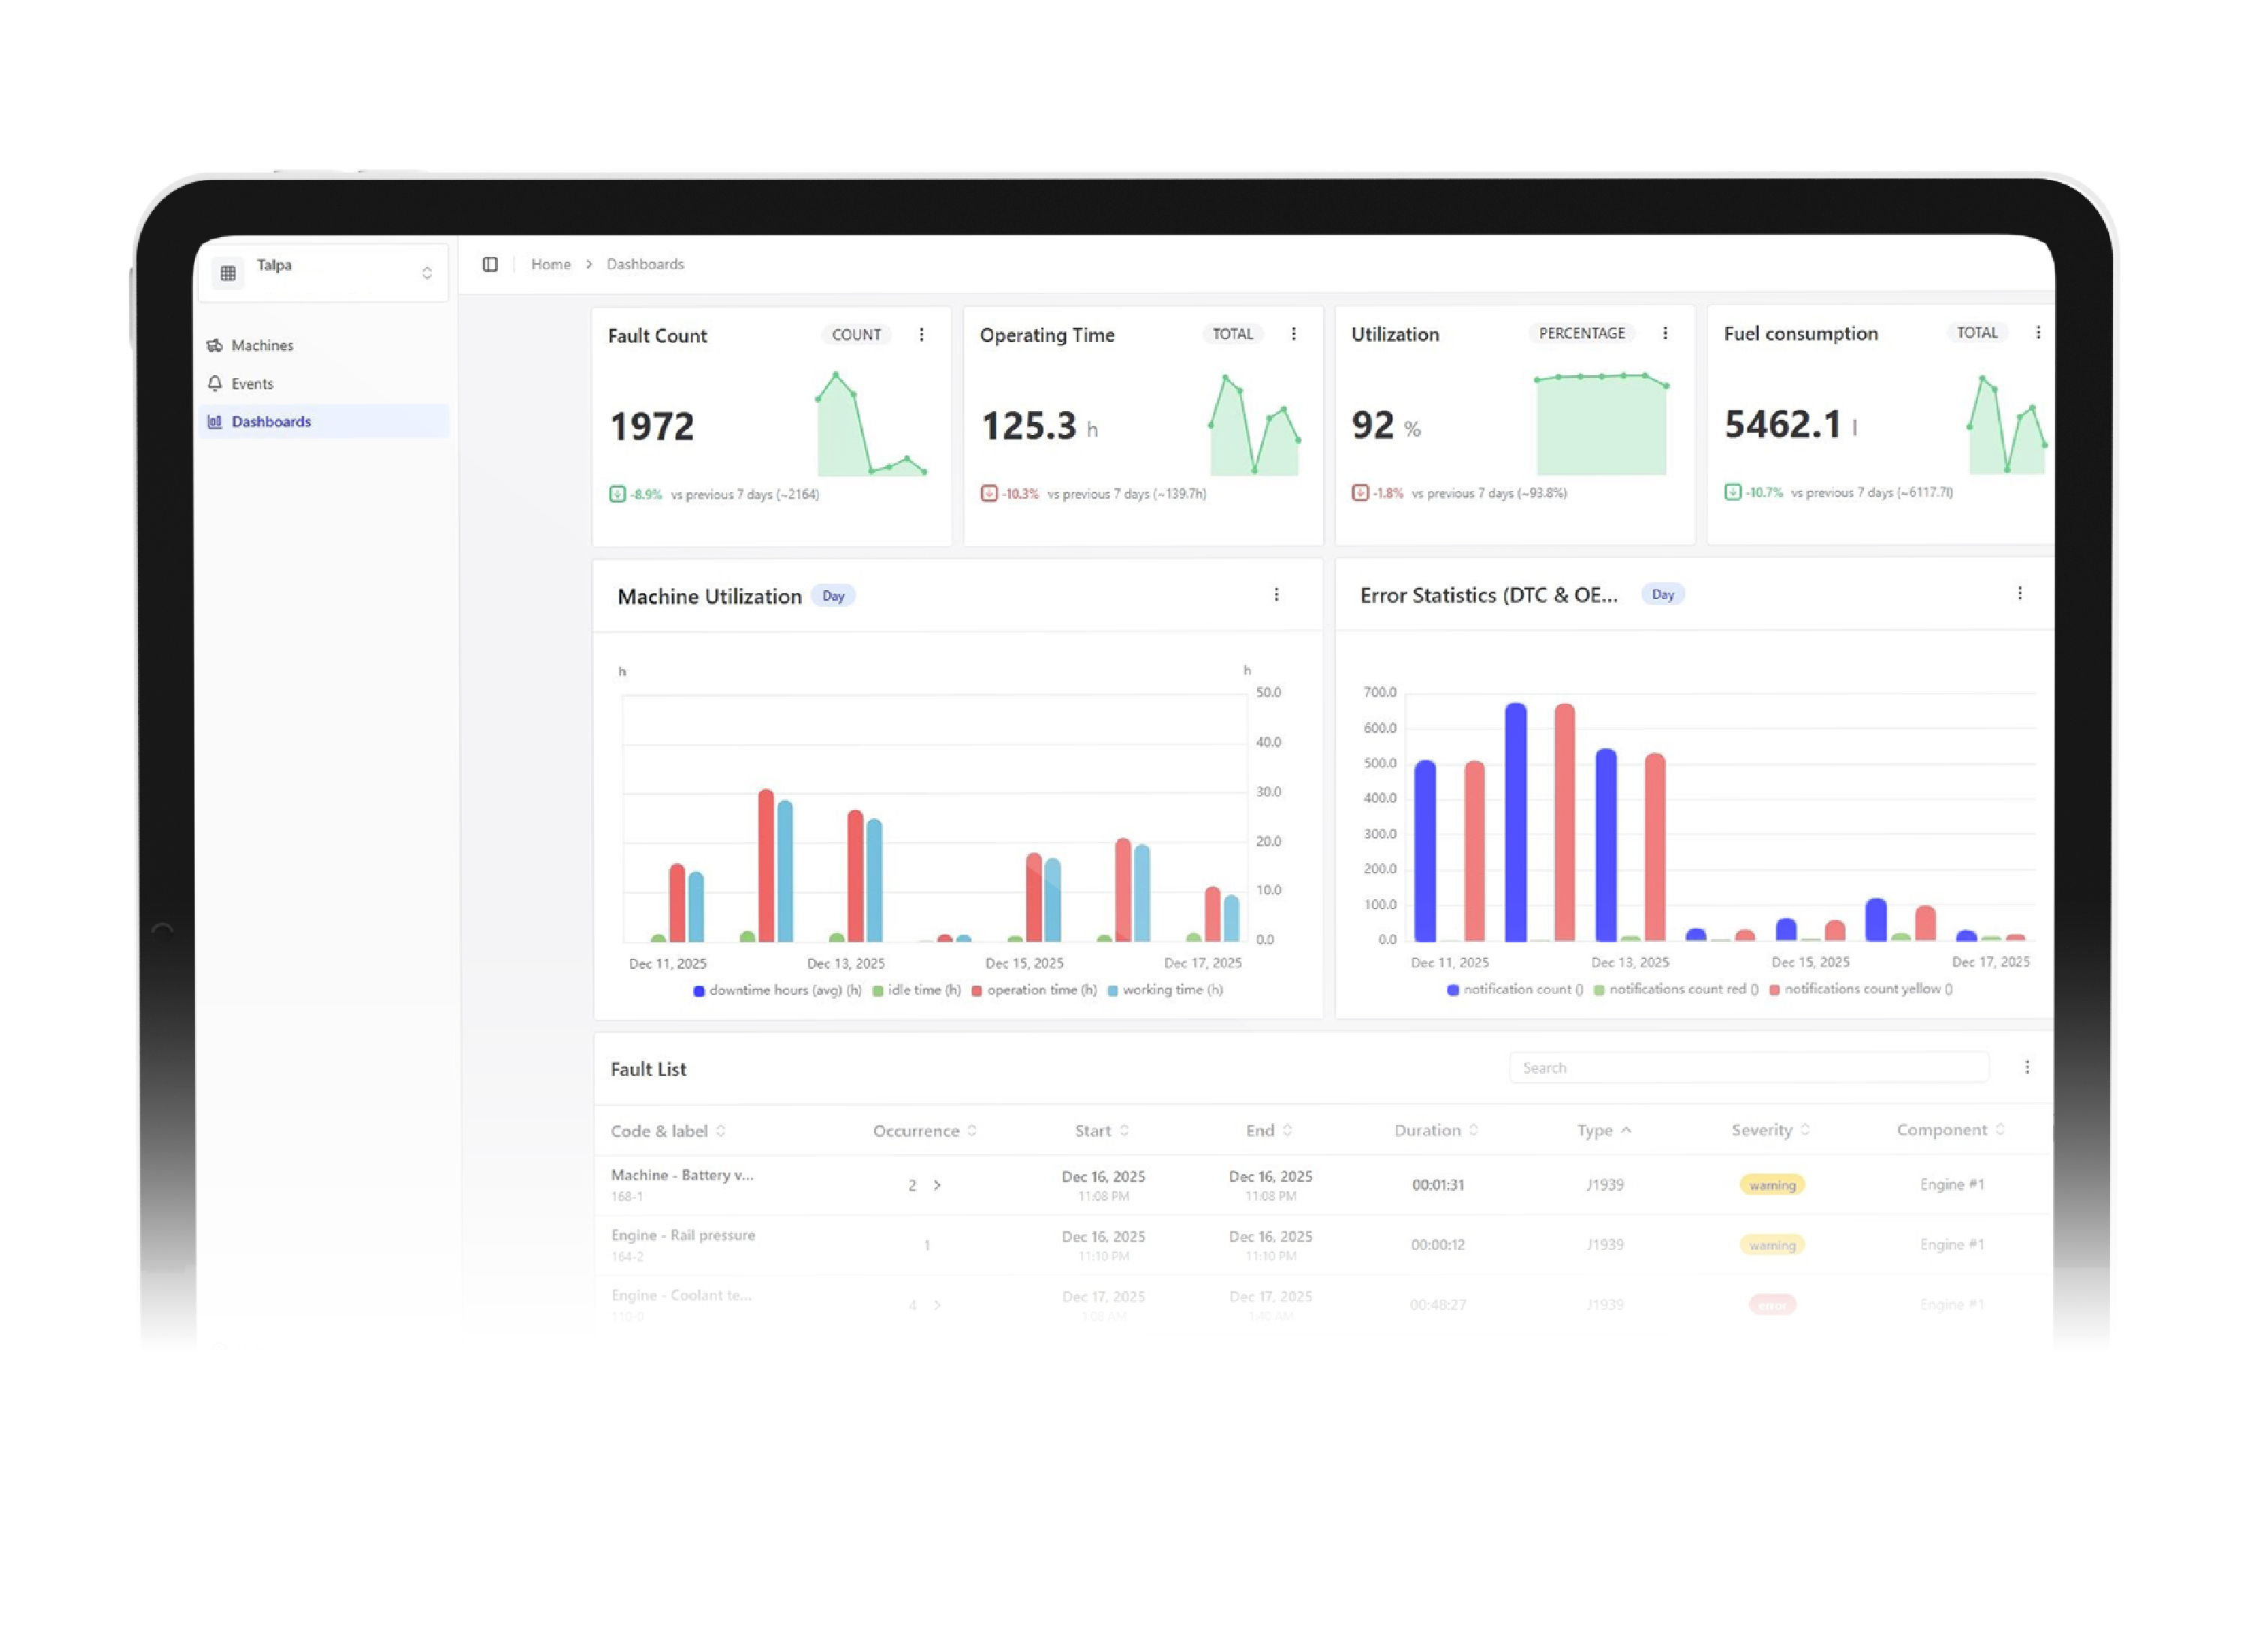Toggle the working time (h) legend series
The width and height of the screenshot is (2245, 1652).
click(1164, 990)
